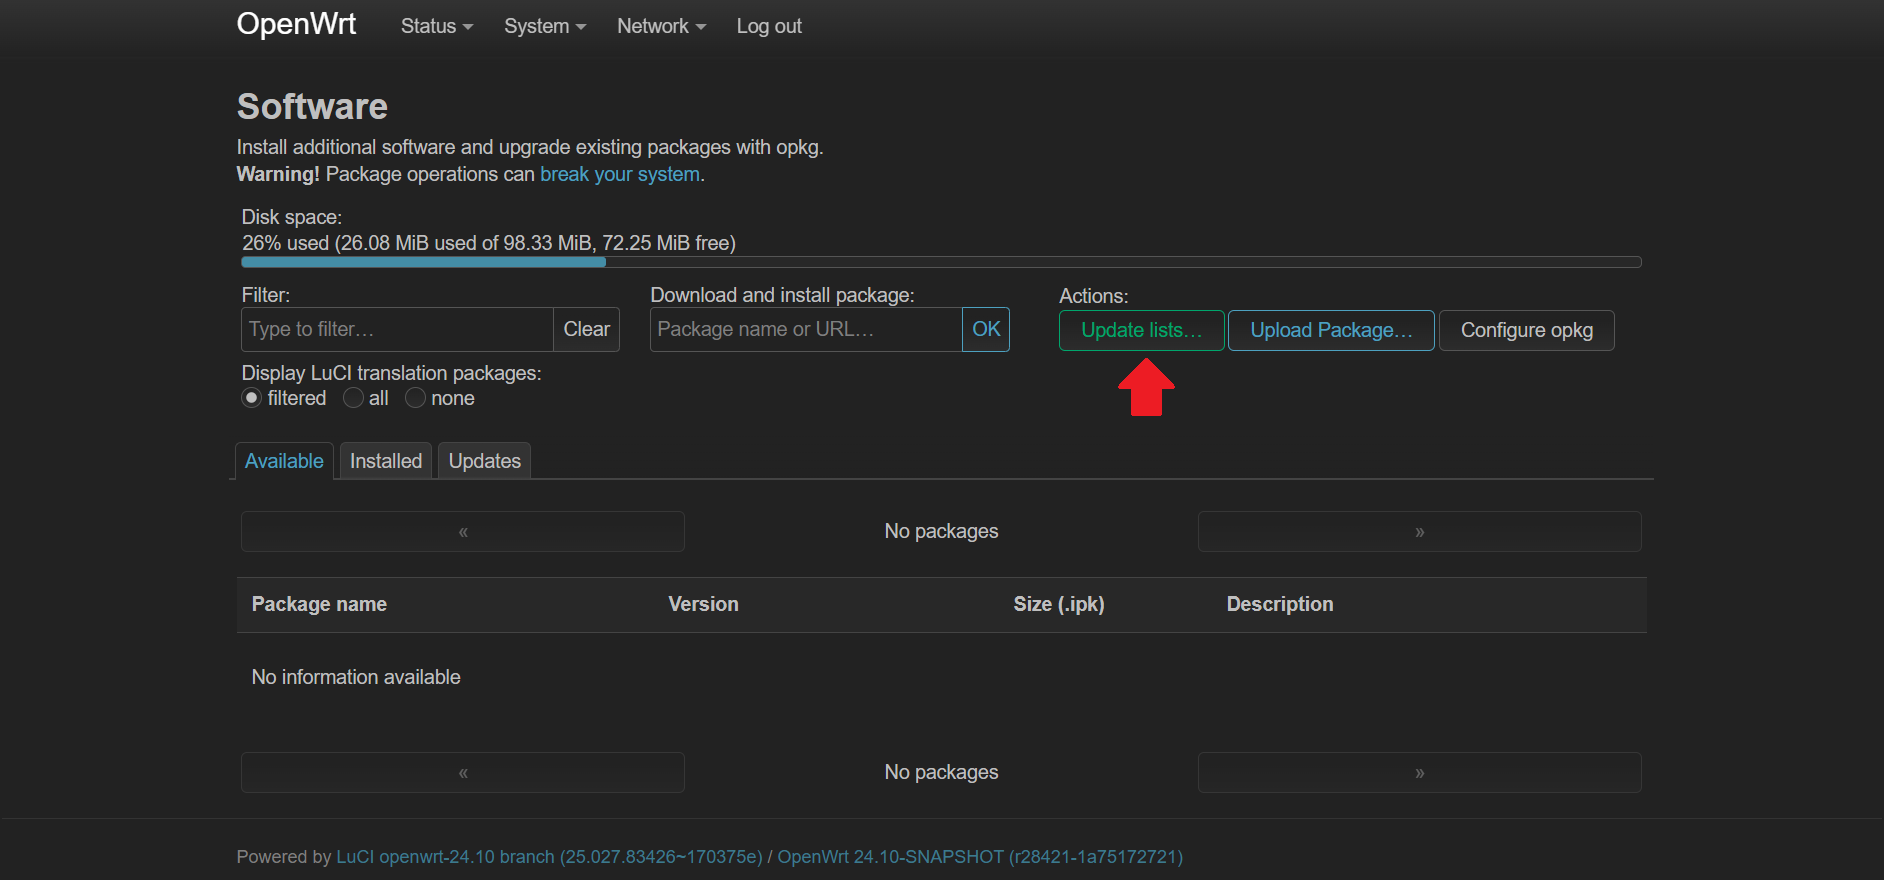Expand the Status menu

pyautogui.click(x=437, y=27)
